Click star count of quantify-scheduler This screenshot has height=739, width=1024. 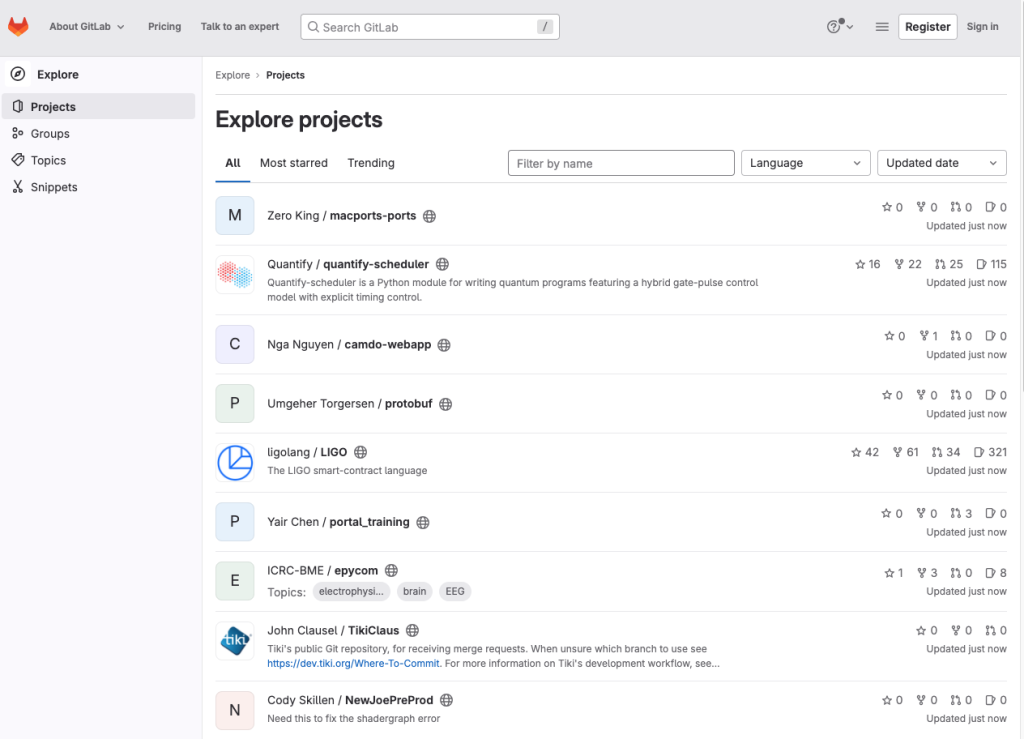(x=867, y=264)
